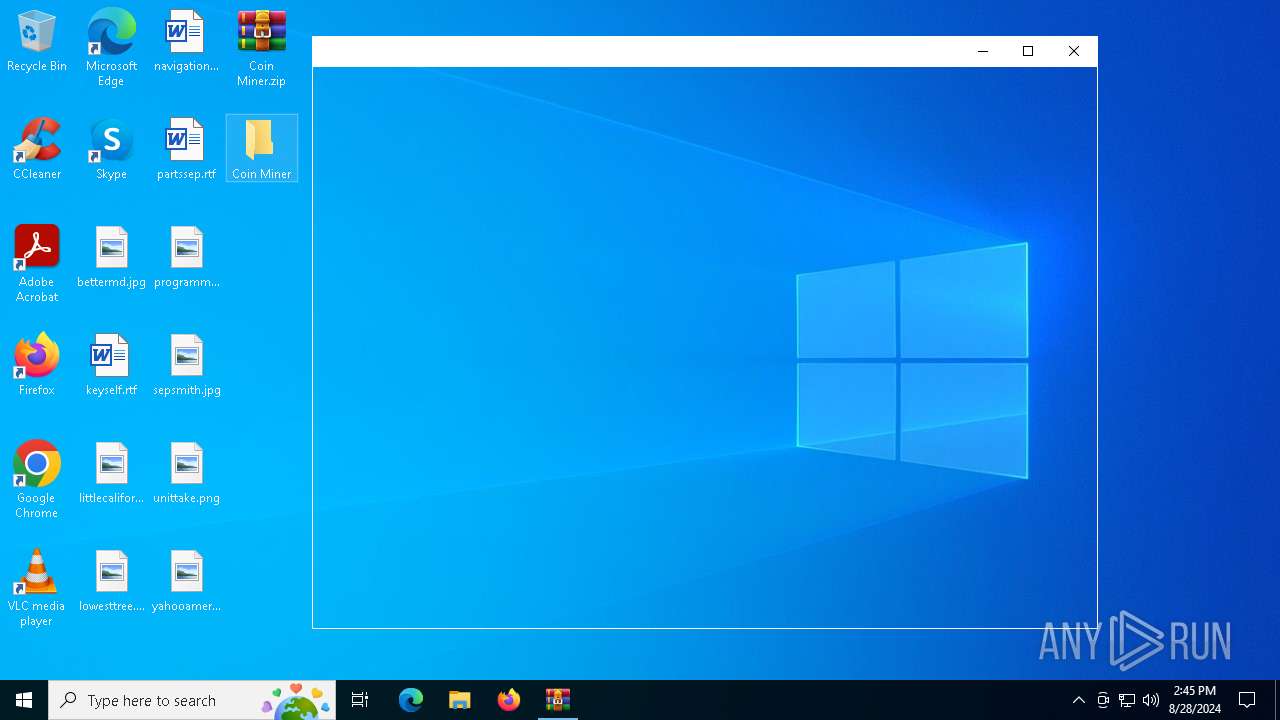Open the Action Center notifications
Image resolution: width=1280 pixels, height=720 pixels.
click(x=1247, y=700)
